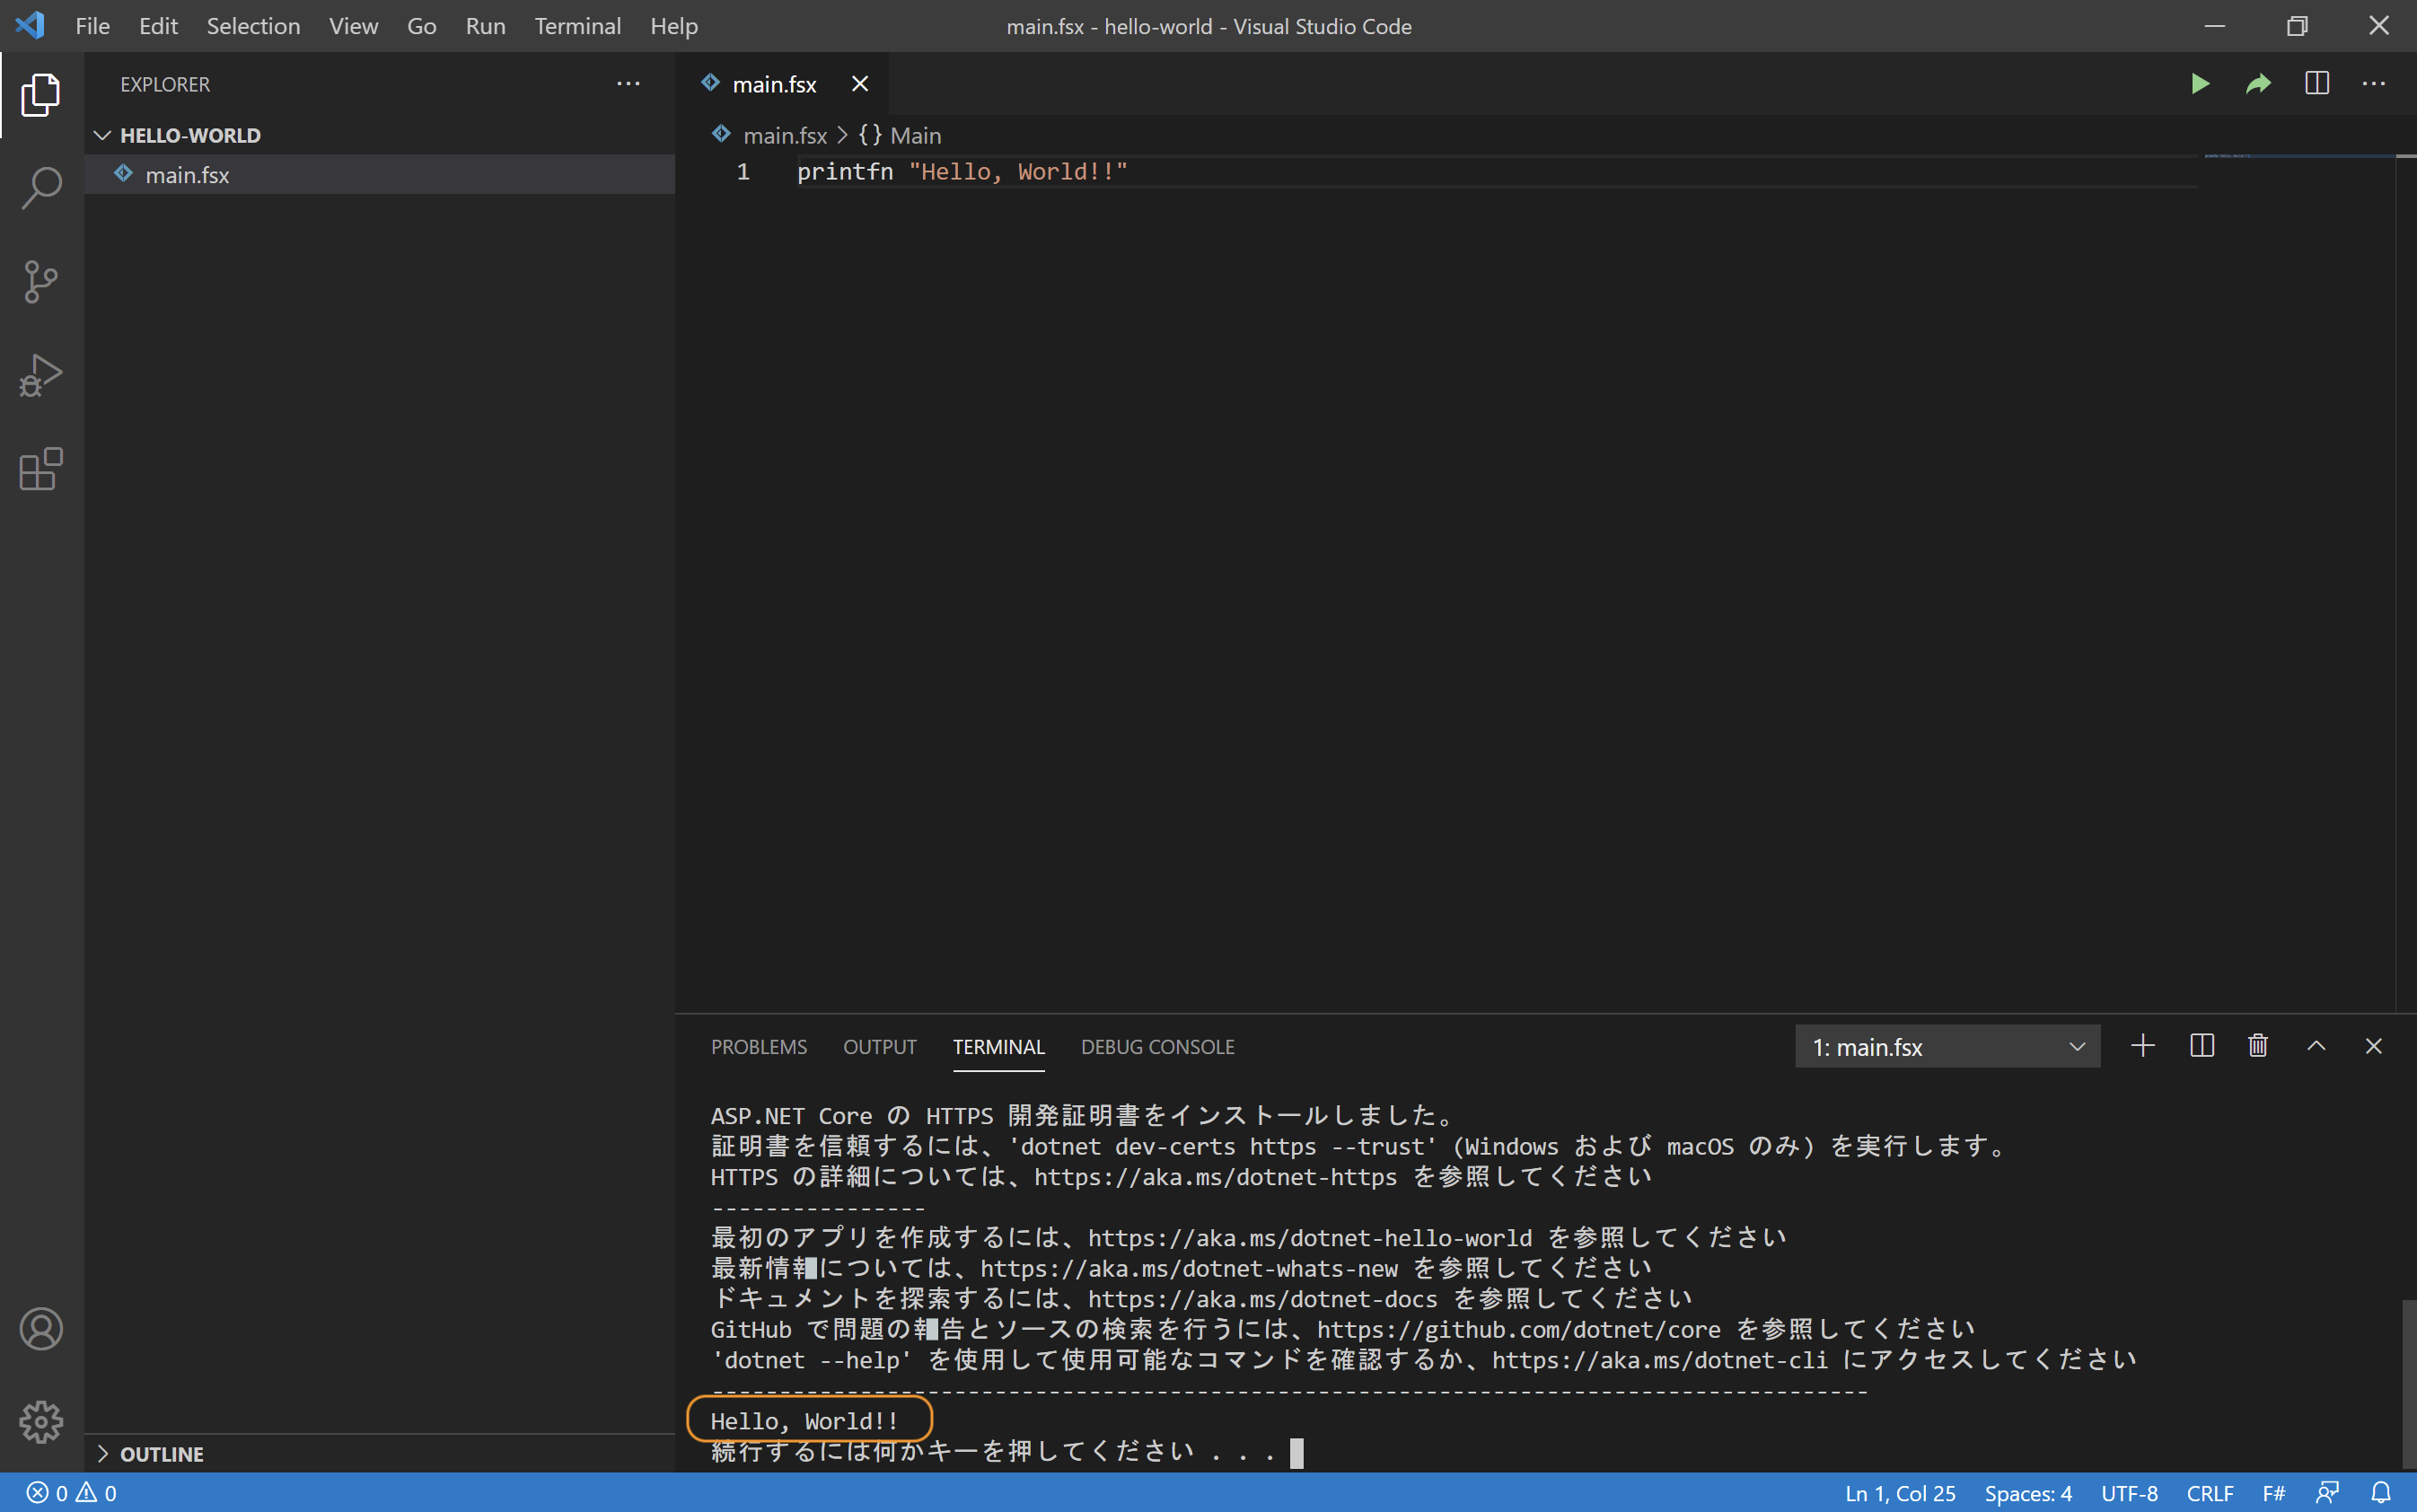Screen dimensions: 2417x1512
Task: Collapse the HELLO-WORLD folder section
Action: (190, 135)
